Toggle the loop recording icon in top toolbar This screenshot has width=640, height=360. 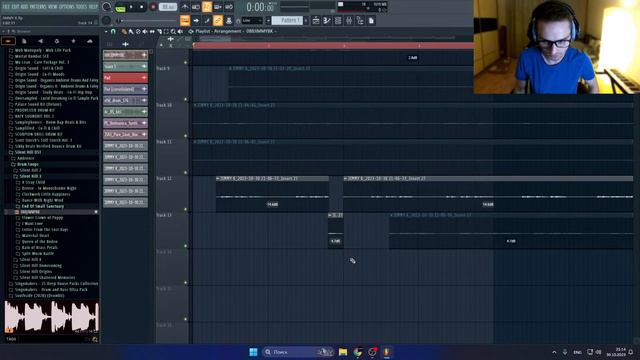click(229, 7)
